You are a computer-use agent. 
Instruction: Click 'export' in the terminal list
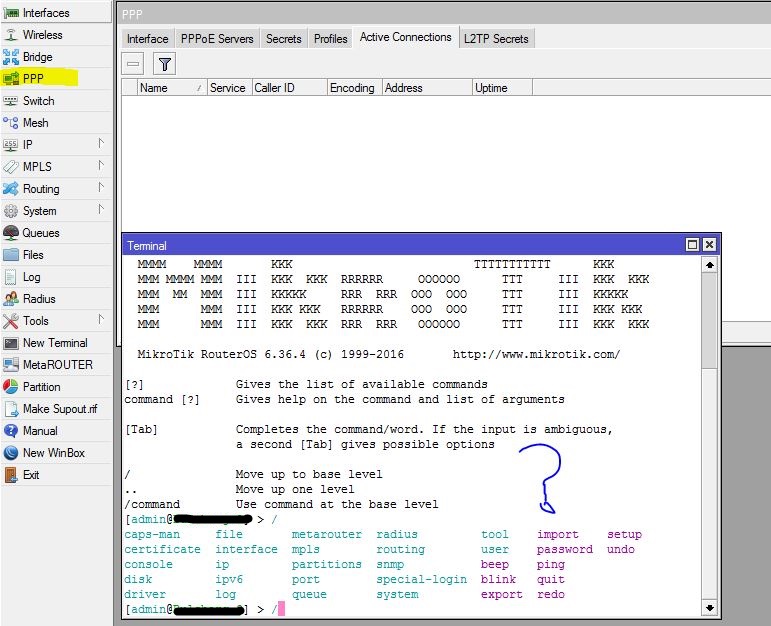tap(502, 595)
